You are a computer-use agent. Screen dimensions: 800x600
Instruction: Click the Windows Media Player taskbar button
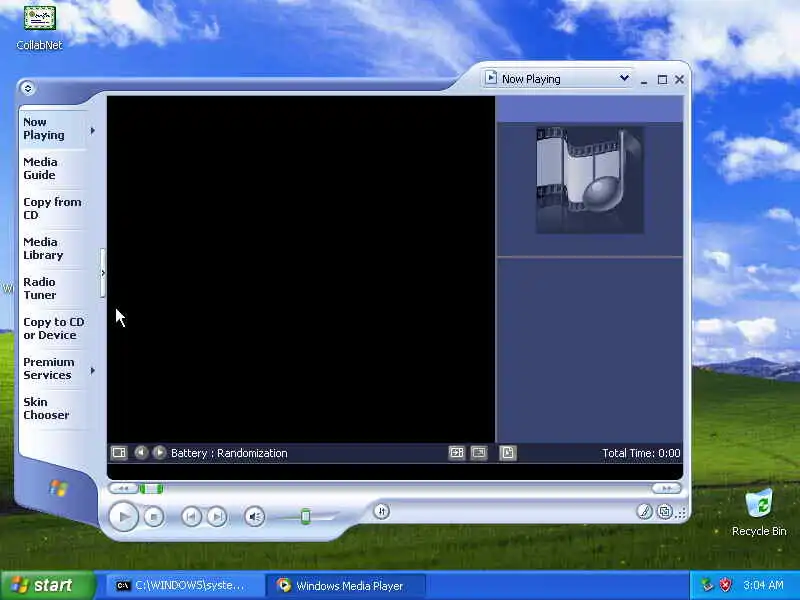(x=345, y=585)
